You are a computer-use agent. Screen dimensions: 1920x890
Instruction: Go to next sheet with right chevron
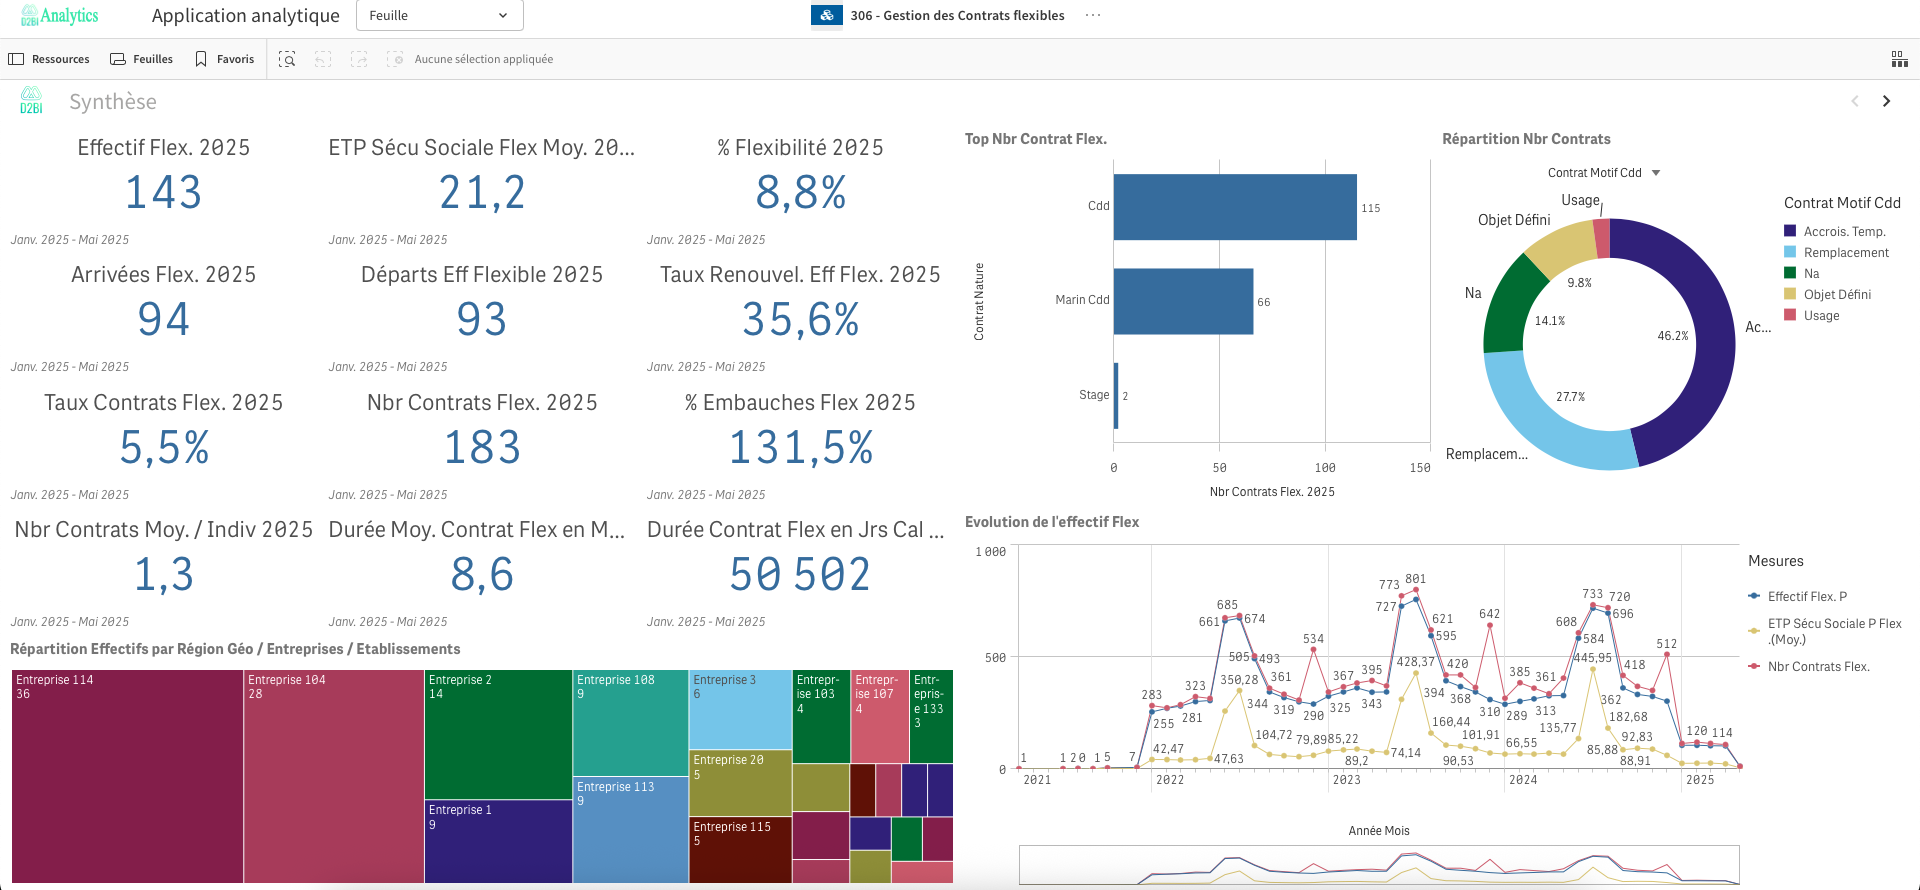tap(1886, 101)
